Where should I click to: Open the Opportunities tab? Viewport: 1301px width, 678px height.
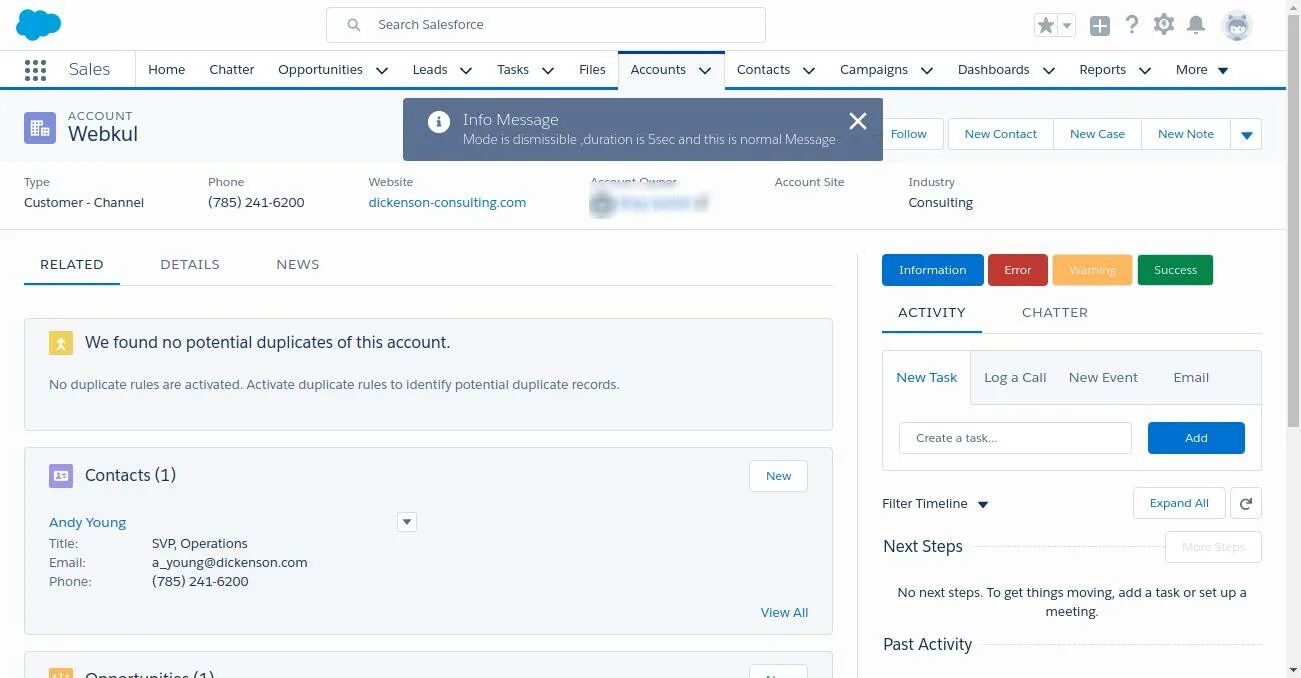point(320,70)
